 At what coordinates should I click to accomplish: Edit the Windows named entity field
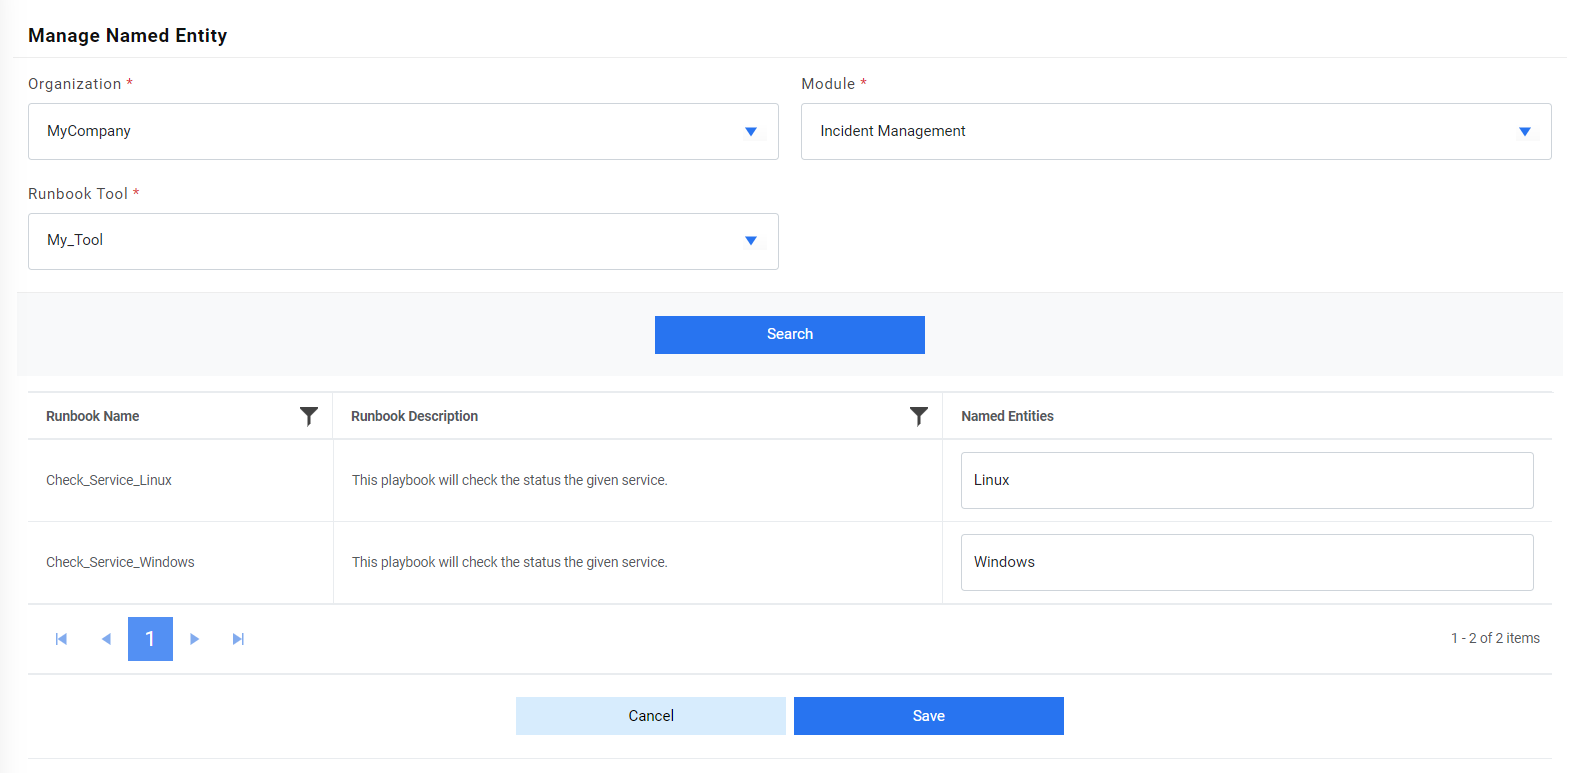click(1246, 562)
